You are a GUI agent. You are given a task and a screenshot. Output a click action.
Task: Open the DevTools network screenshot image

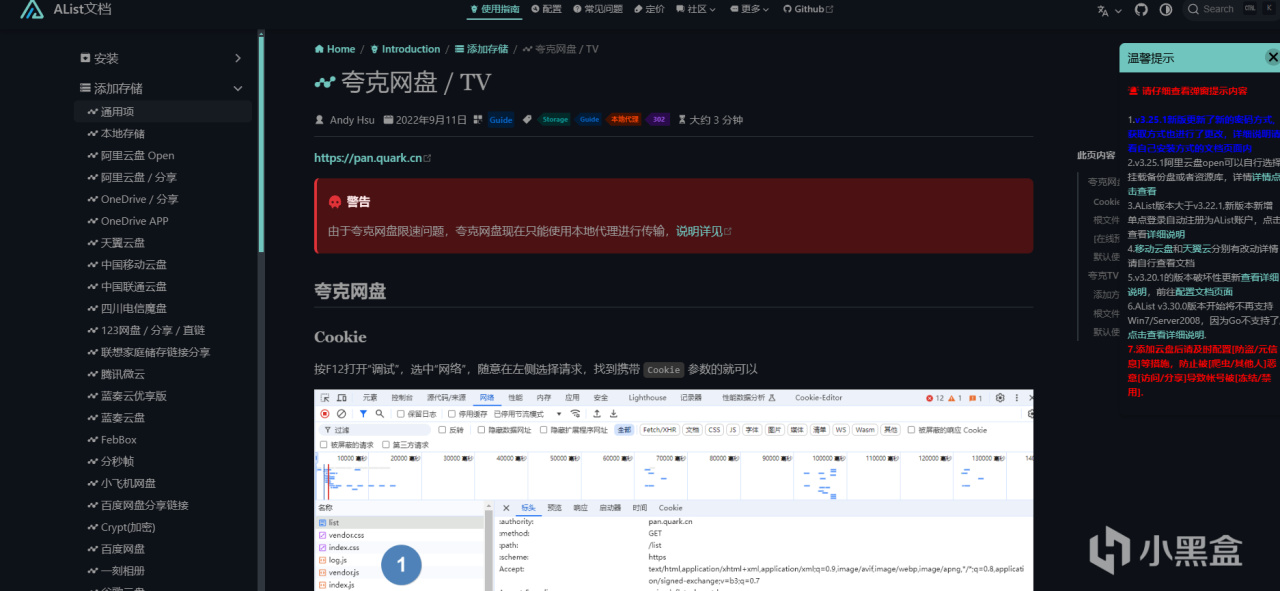(x=673, y=490)
